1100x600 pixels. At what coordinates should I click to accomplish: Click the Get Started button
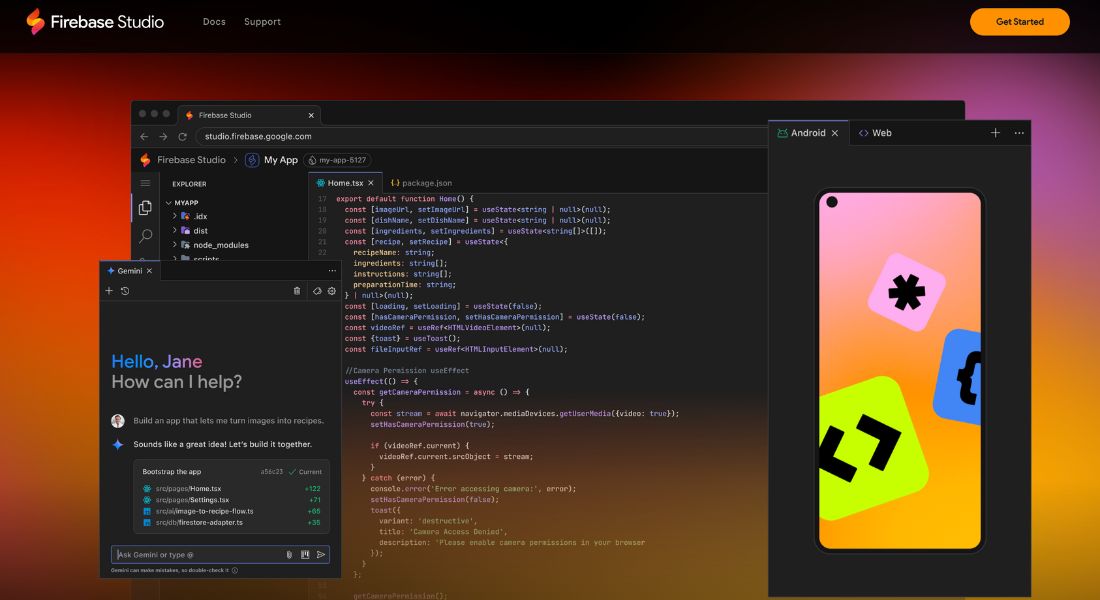[1019, 22]
